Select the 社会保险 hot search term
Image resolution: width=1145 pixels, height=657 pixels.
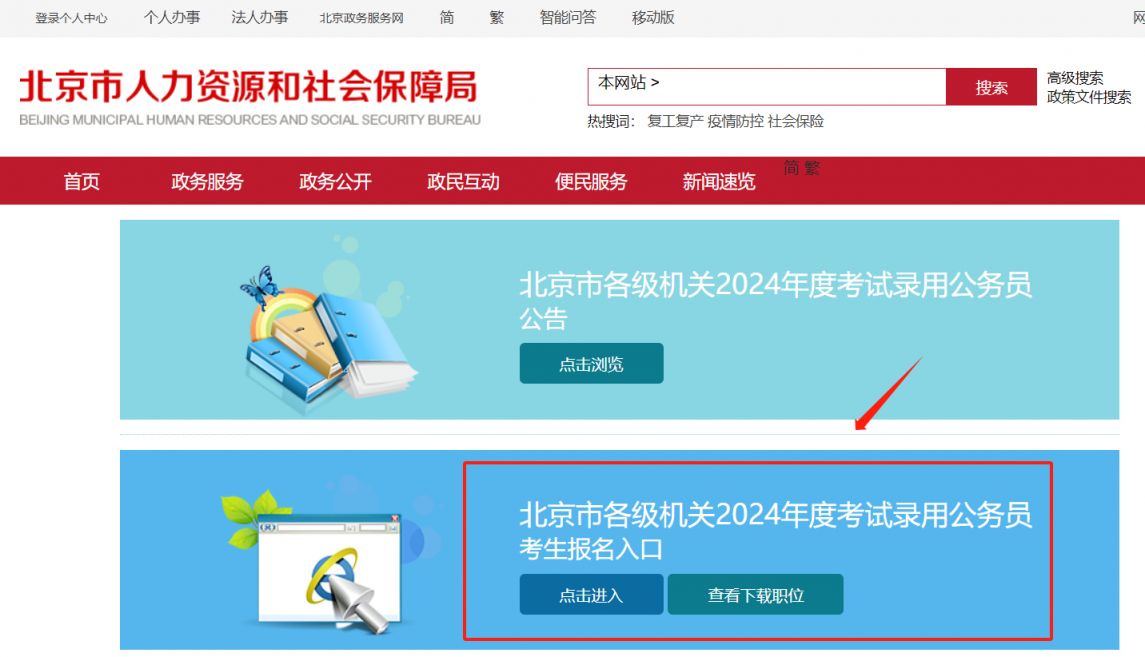pos(795,121)
